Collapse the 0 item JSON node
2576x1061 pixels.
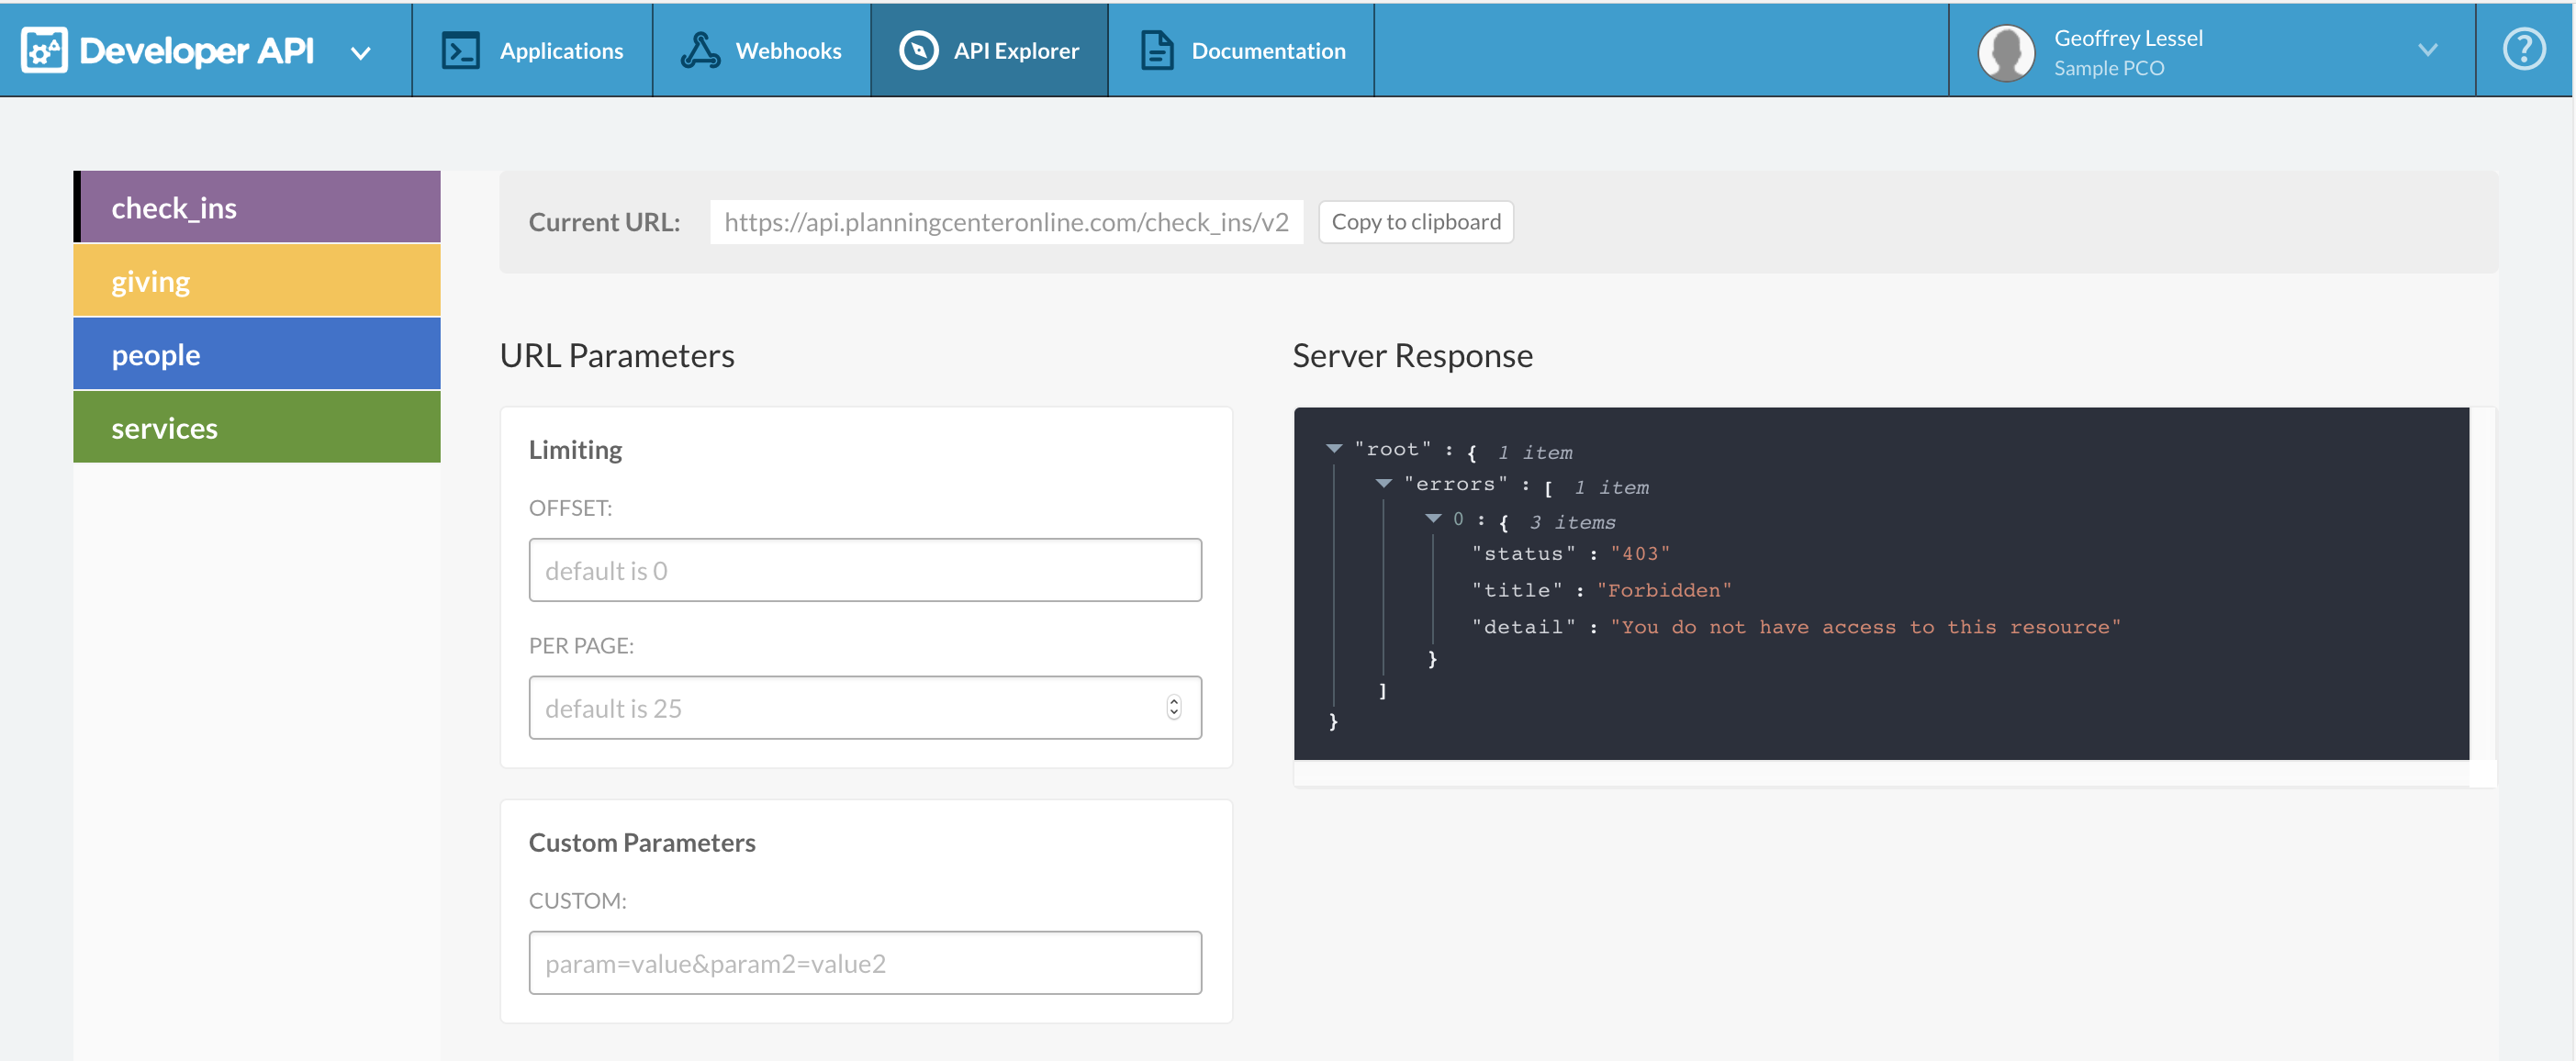[1433, 519]
